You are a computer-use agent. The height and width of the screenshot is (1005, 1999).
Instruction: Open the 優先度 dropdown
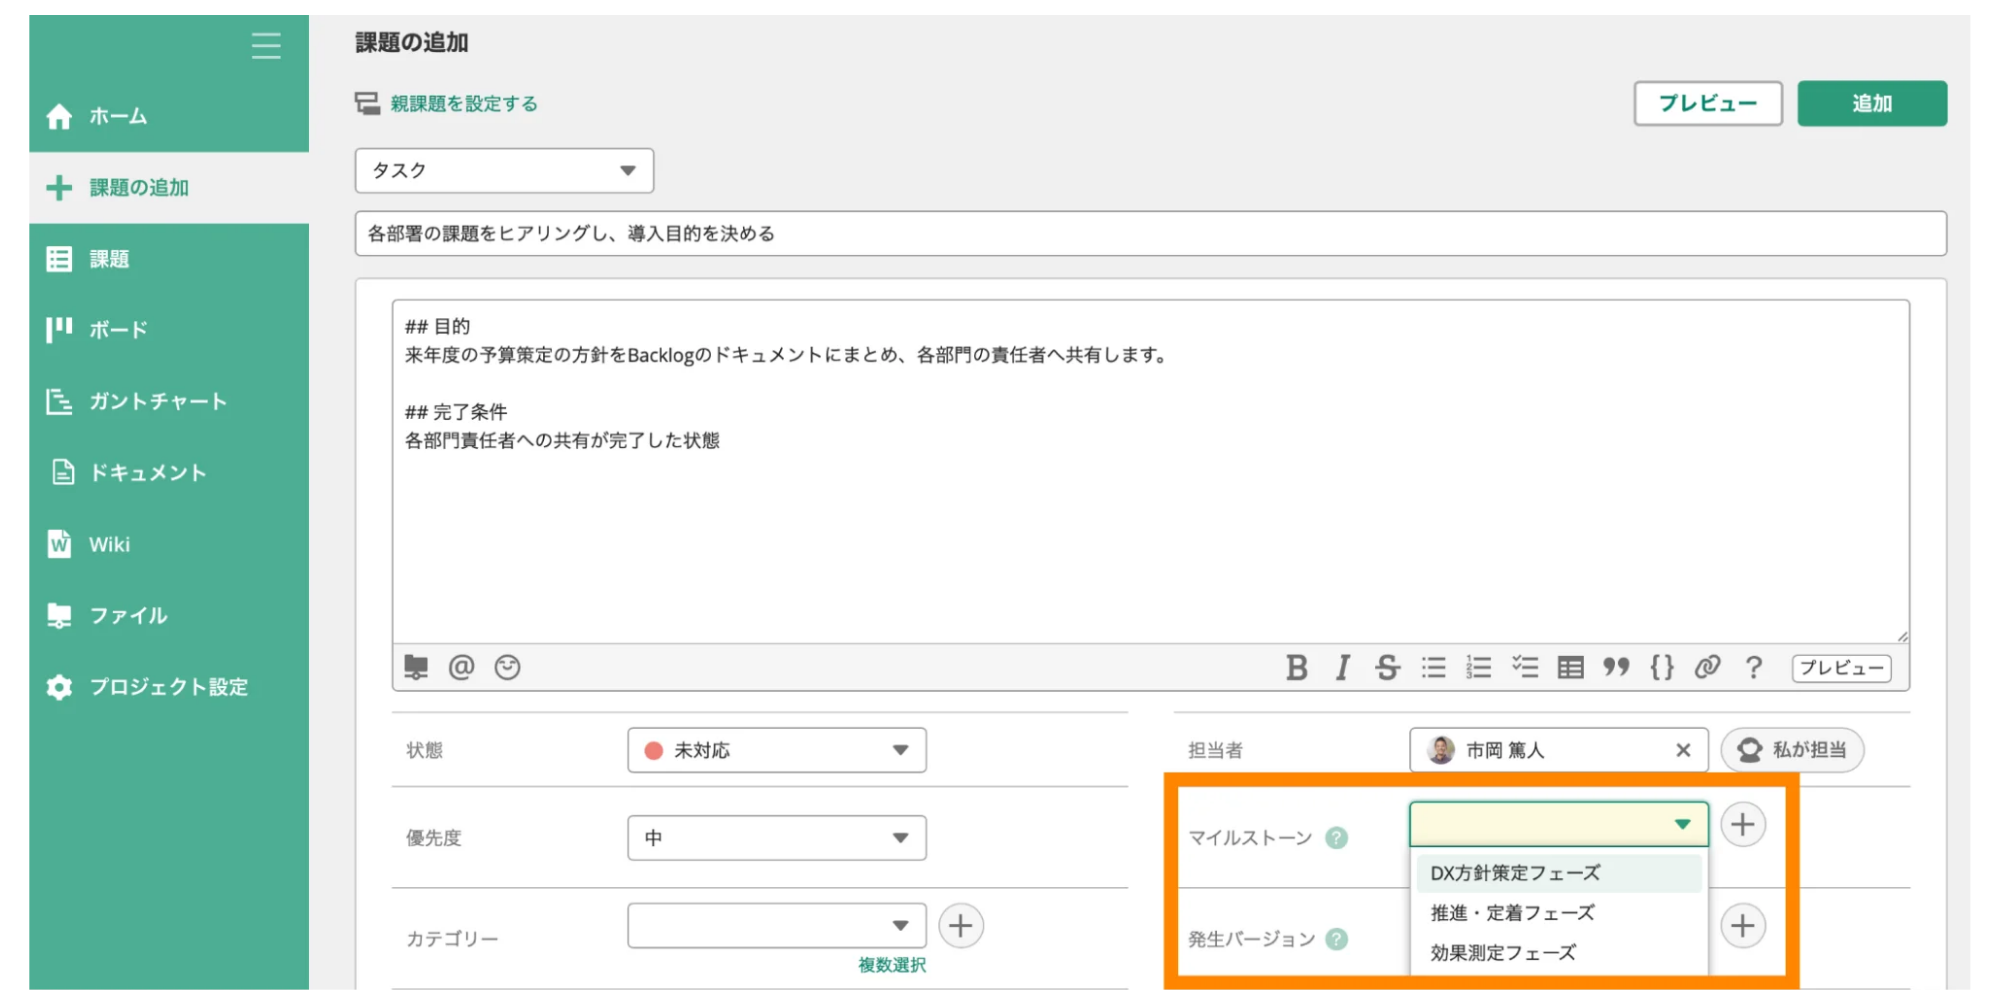[x=777, y=838]
